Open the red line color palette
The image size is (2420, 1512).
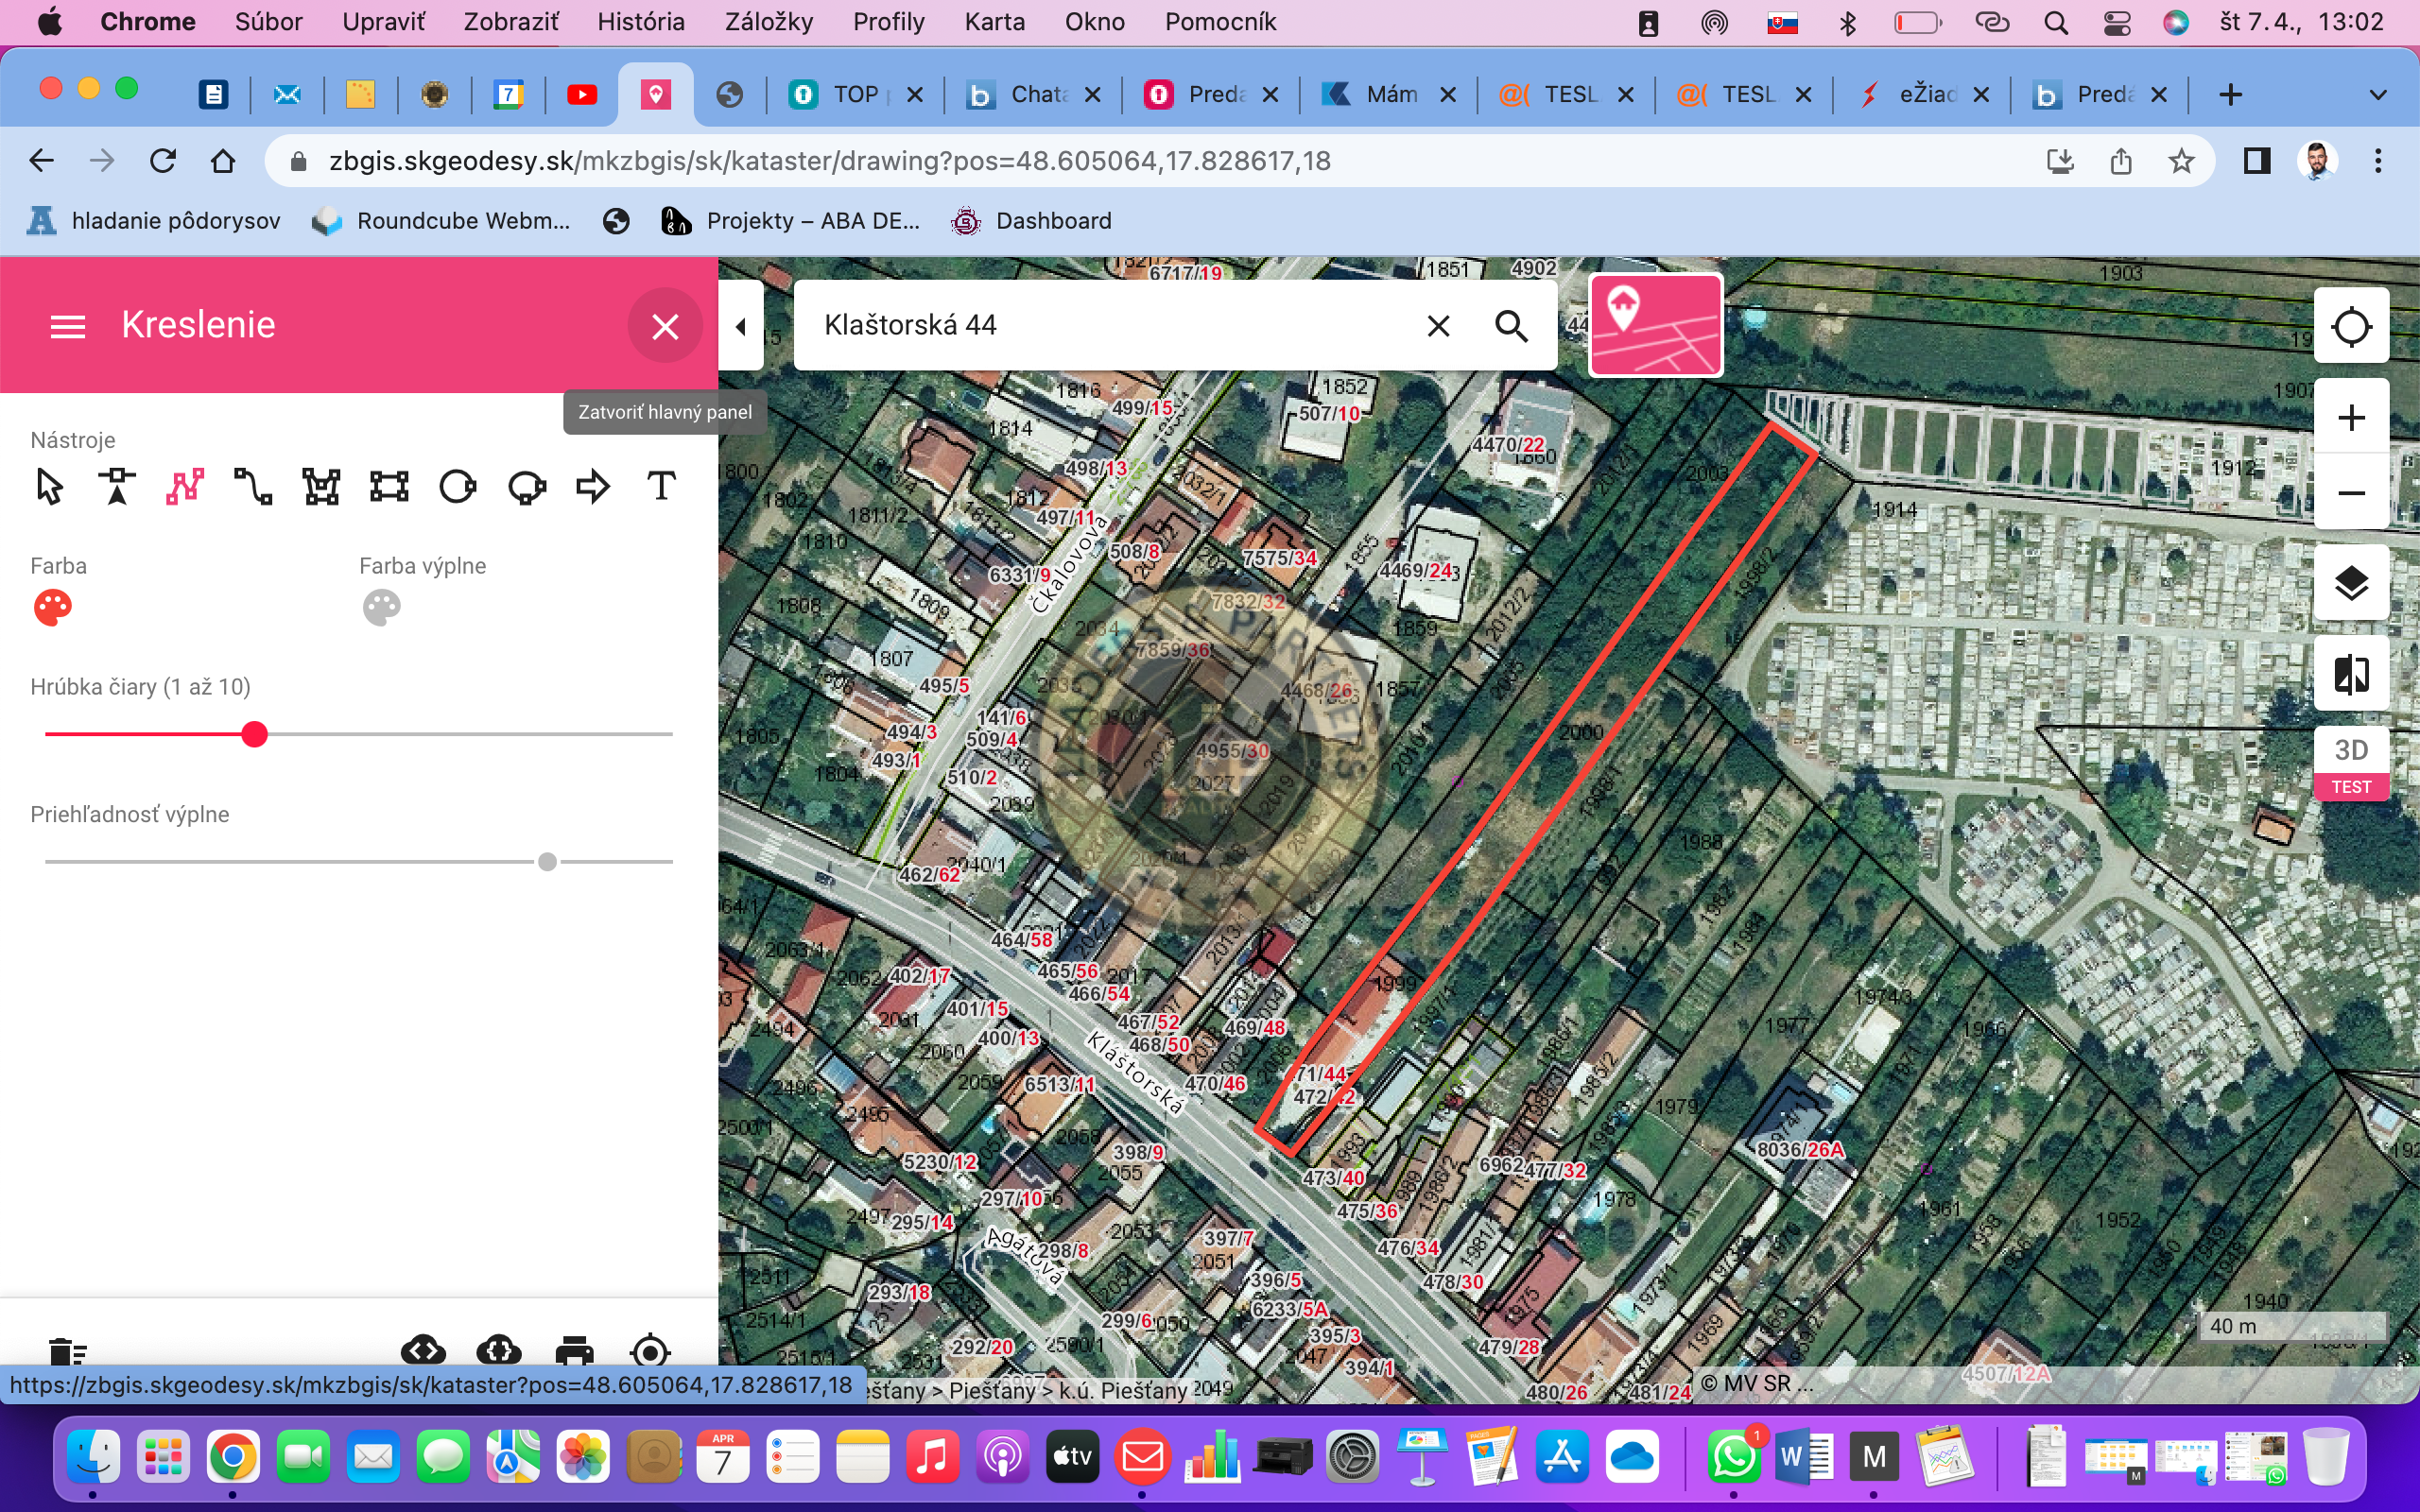click(53, 607)
